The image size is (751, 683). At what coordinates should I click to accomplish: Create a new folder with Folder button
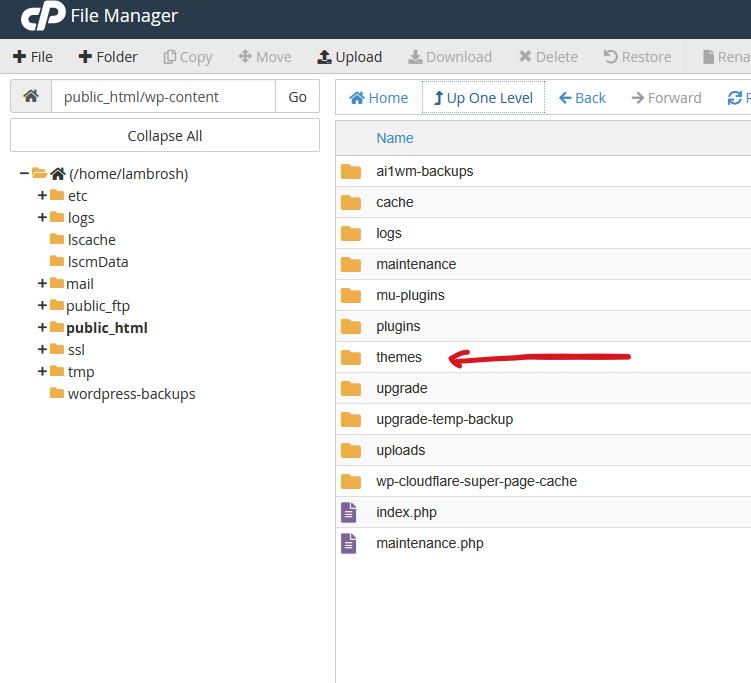coord(108,57)
